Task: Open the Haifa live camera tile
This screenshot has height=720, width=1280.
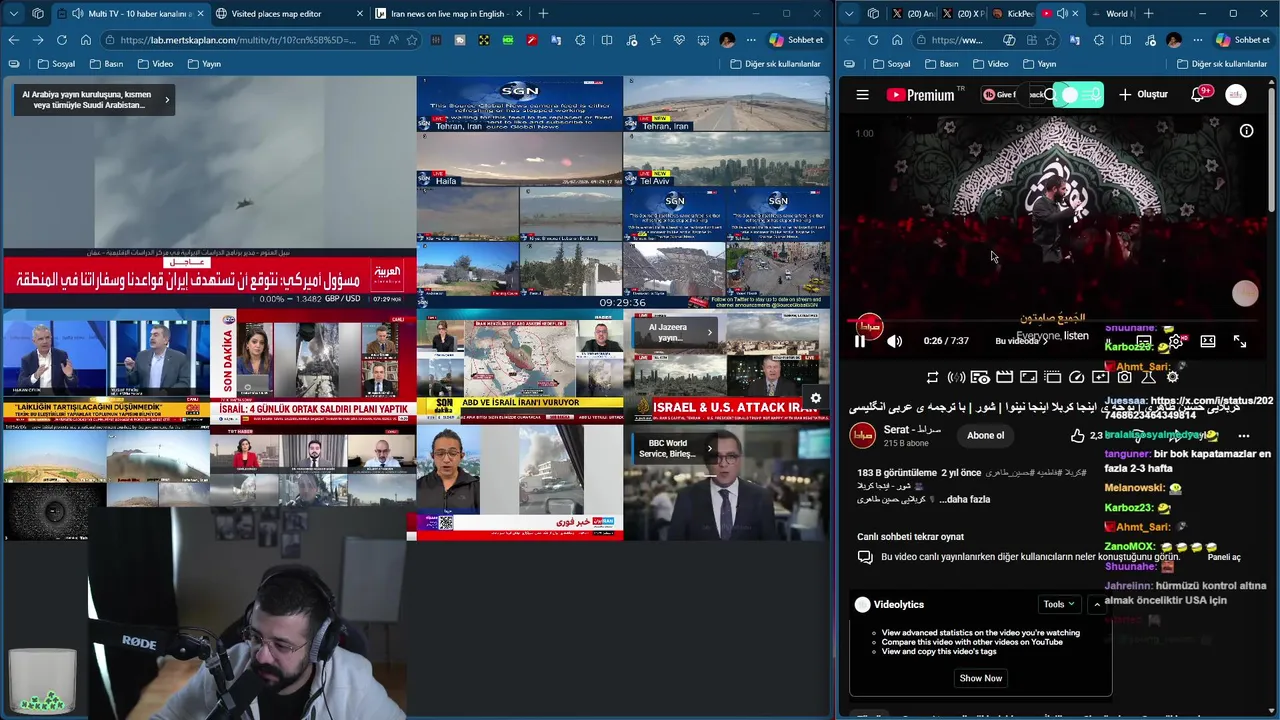Action: [520, 159]
